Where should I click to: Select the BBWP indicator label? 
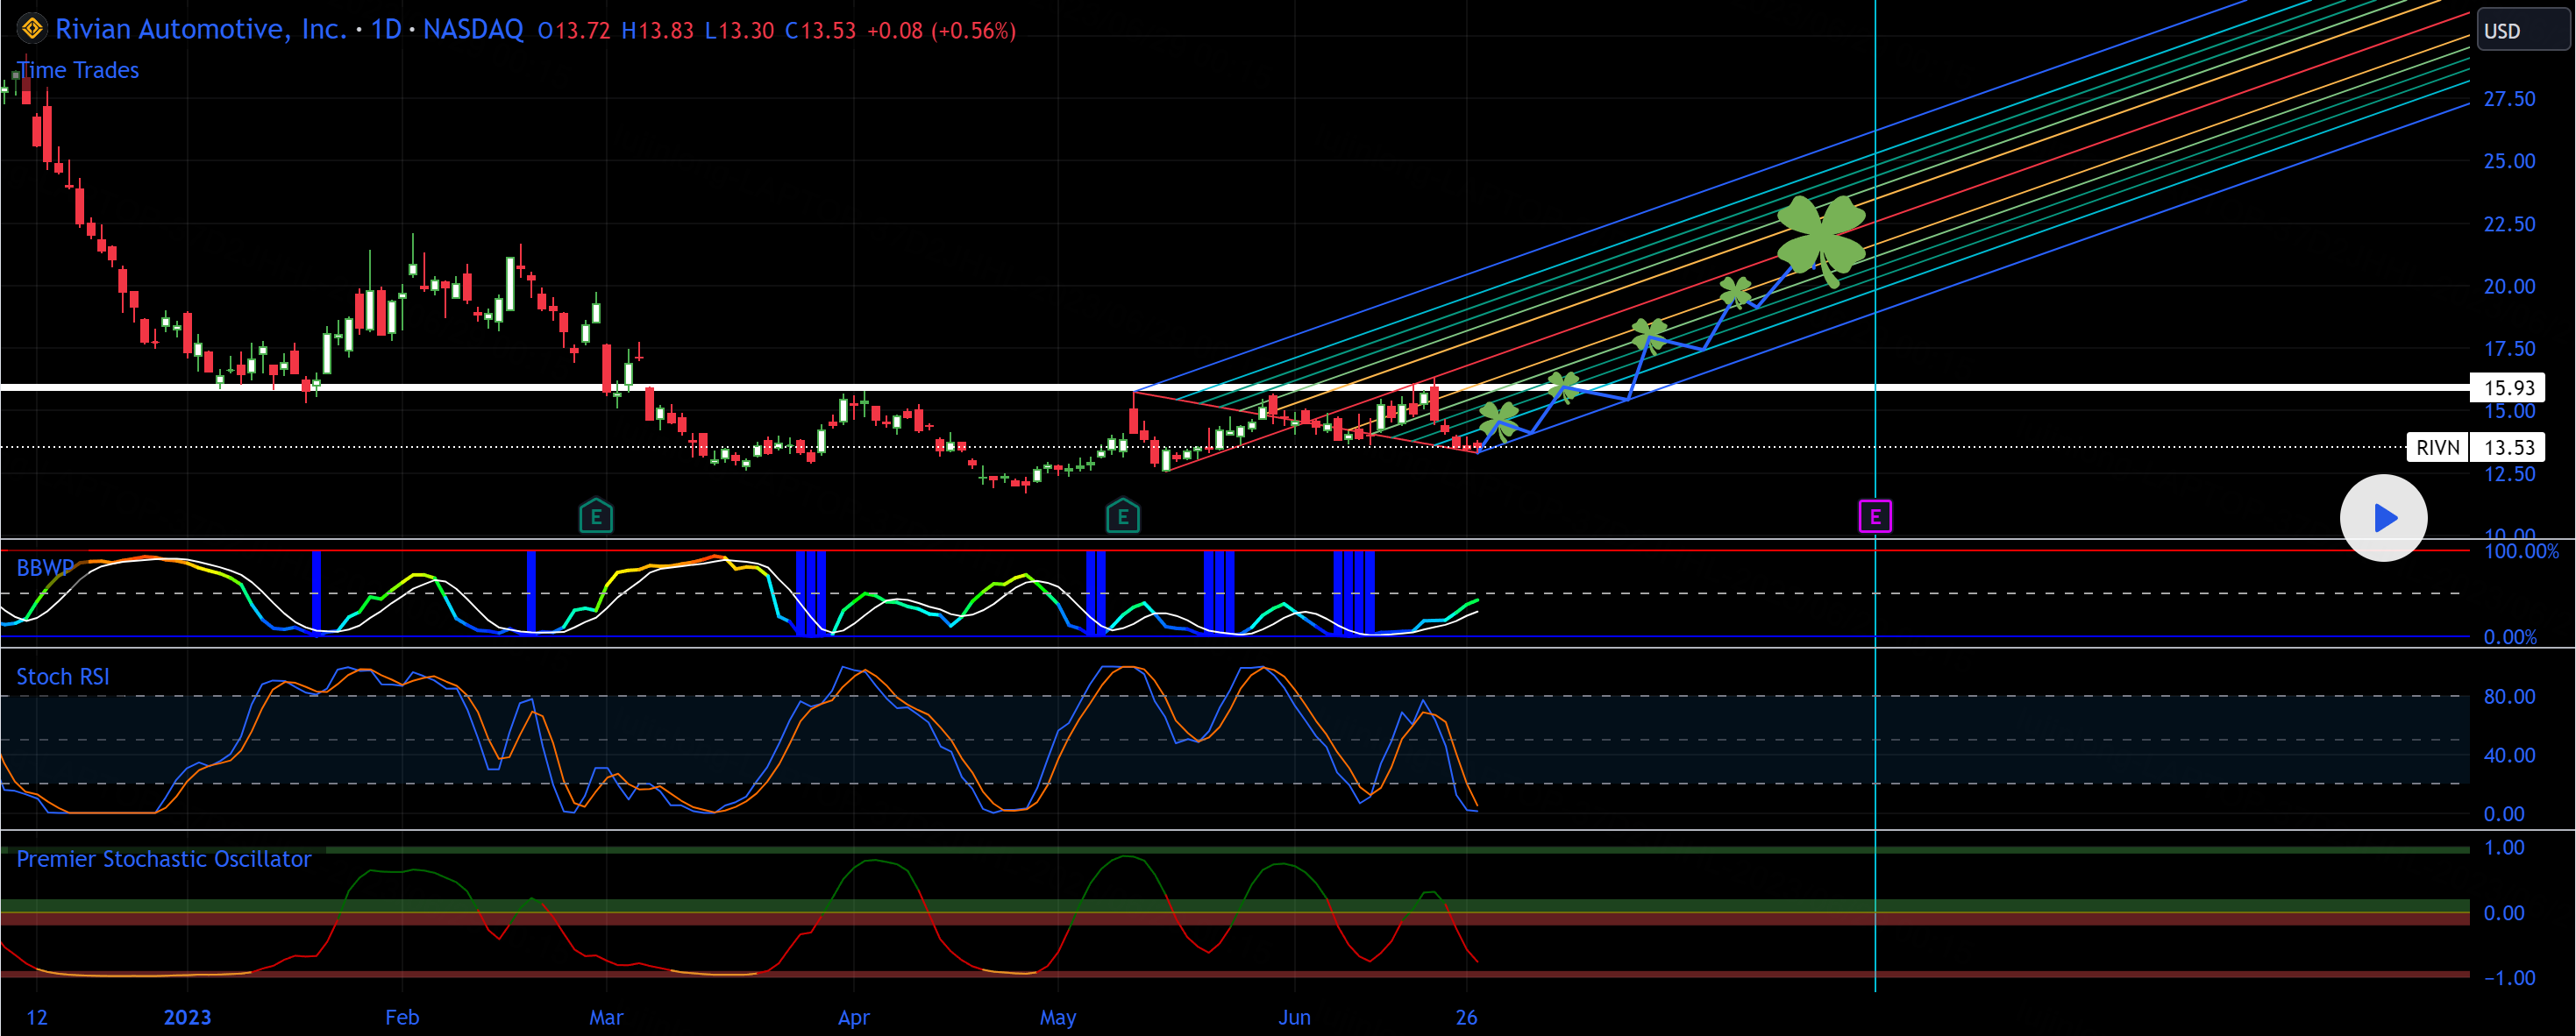(44, 568)
